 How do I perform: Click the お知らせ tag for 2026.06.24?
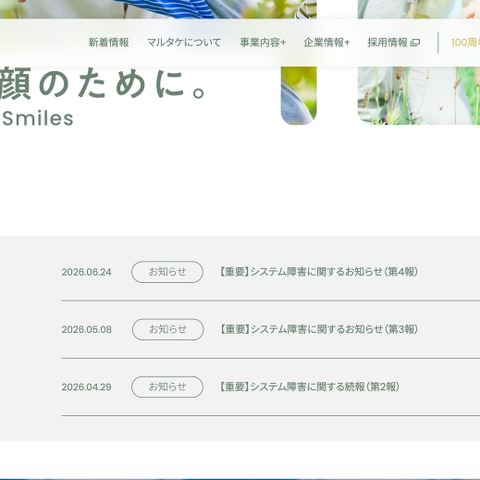167,272
